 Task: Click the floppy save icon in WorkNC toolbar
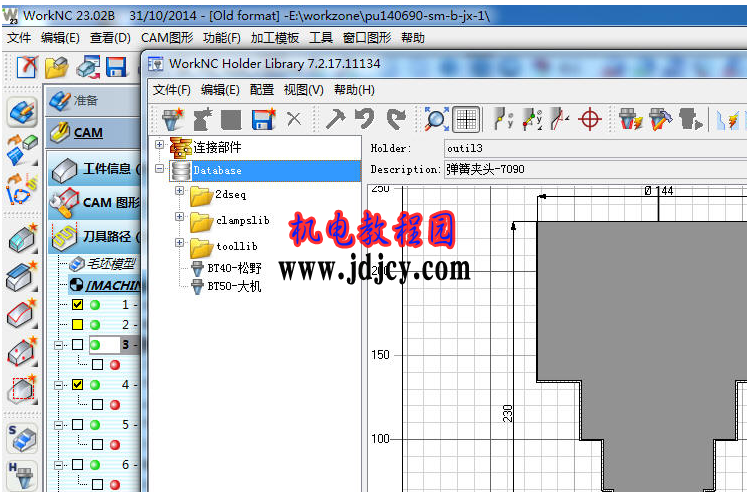tap(116, 67)
